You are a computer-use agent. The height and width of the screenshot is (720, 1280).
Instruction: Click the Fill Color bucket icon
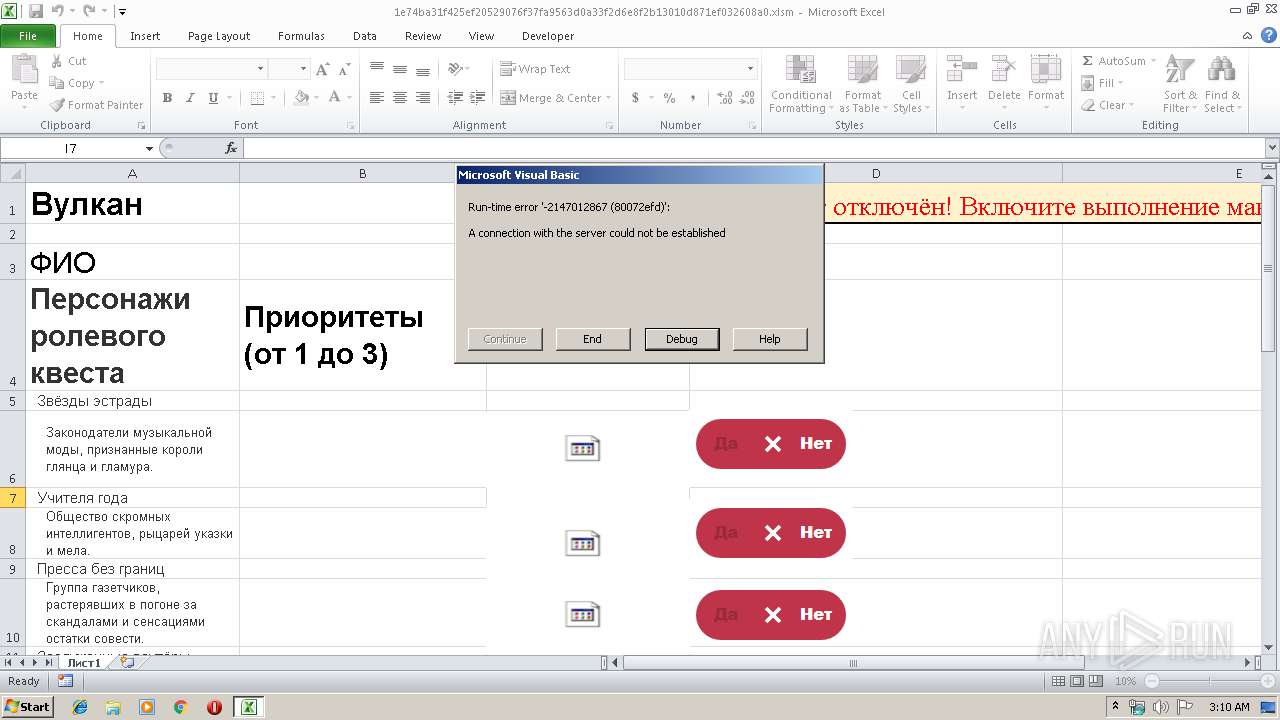click(x=301, y=98)
